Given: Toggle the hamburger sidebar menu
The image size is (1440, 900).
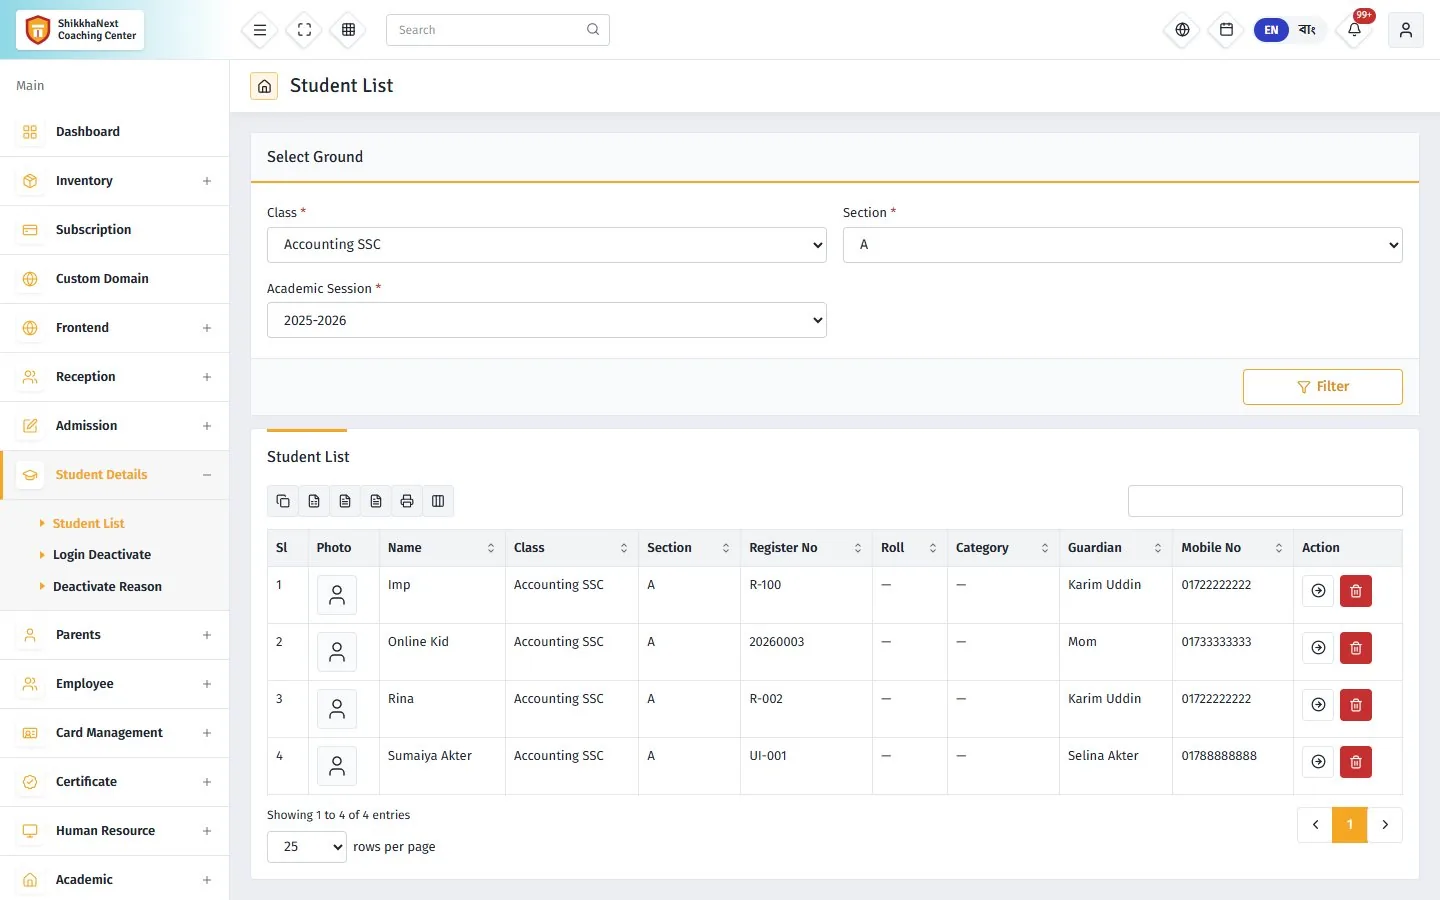Looking at the screenshot, I should pyautogui.click(x=260, y=30).
